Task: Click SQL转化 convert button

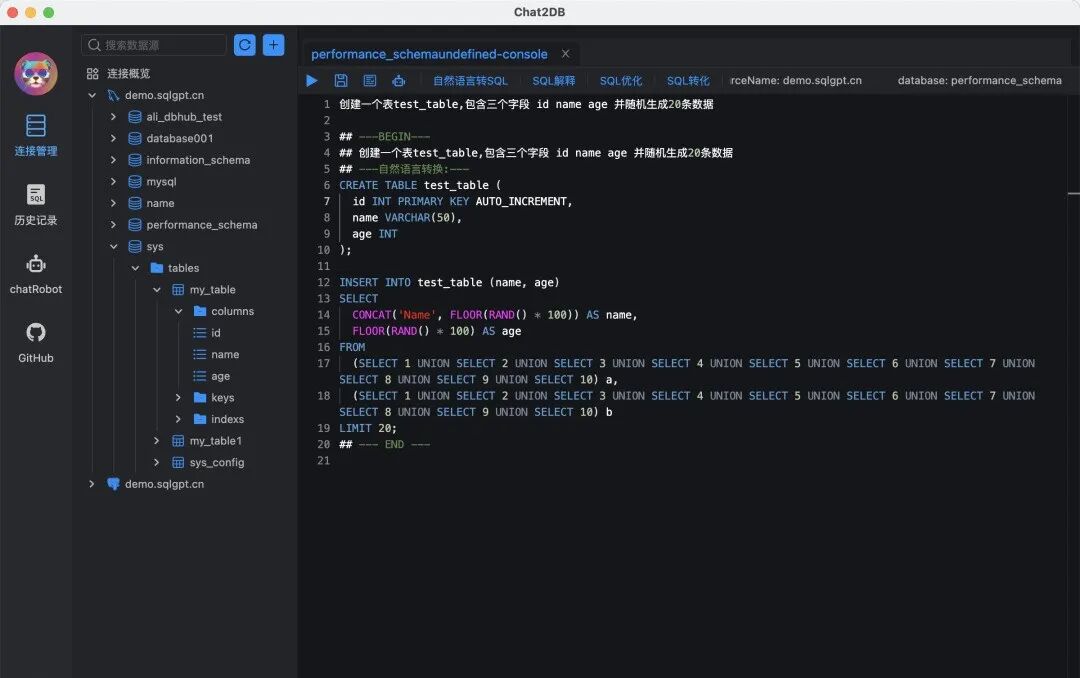Action: pyautogui.click(x=688, y=81)
